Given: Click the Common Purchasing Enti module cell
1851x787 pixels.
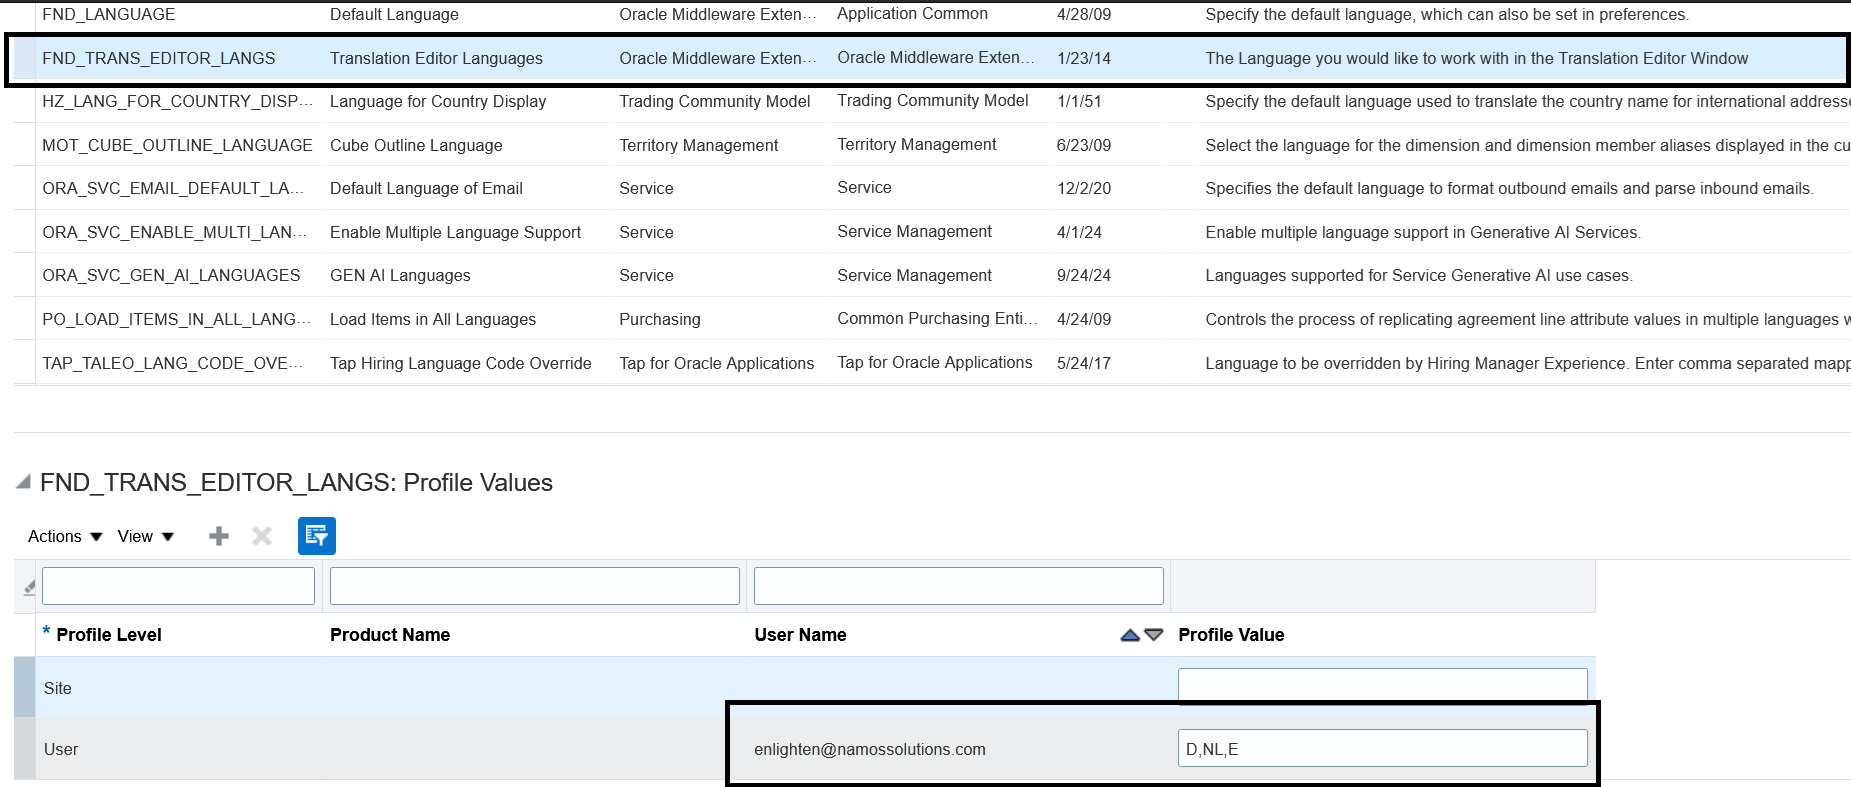Looking at the screenshot, I should coord(937,318).
